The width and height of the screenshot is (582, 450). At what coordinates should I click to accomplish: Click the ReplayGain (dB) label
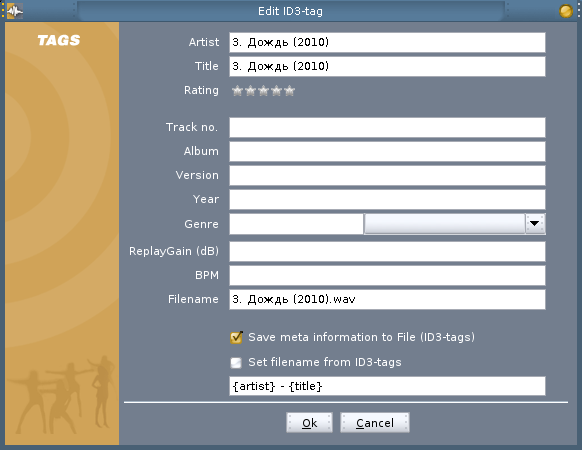pos(174,251)
